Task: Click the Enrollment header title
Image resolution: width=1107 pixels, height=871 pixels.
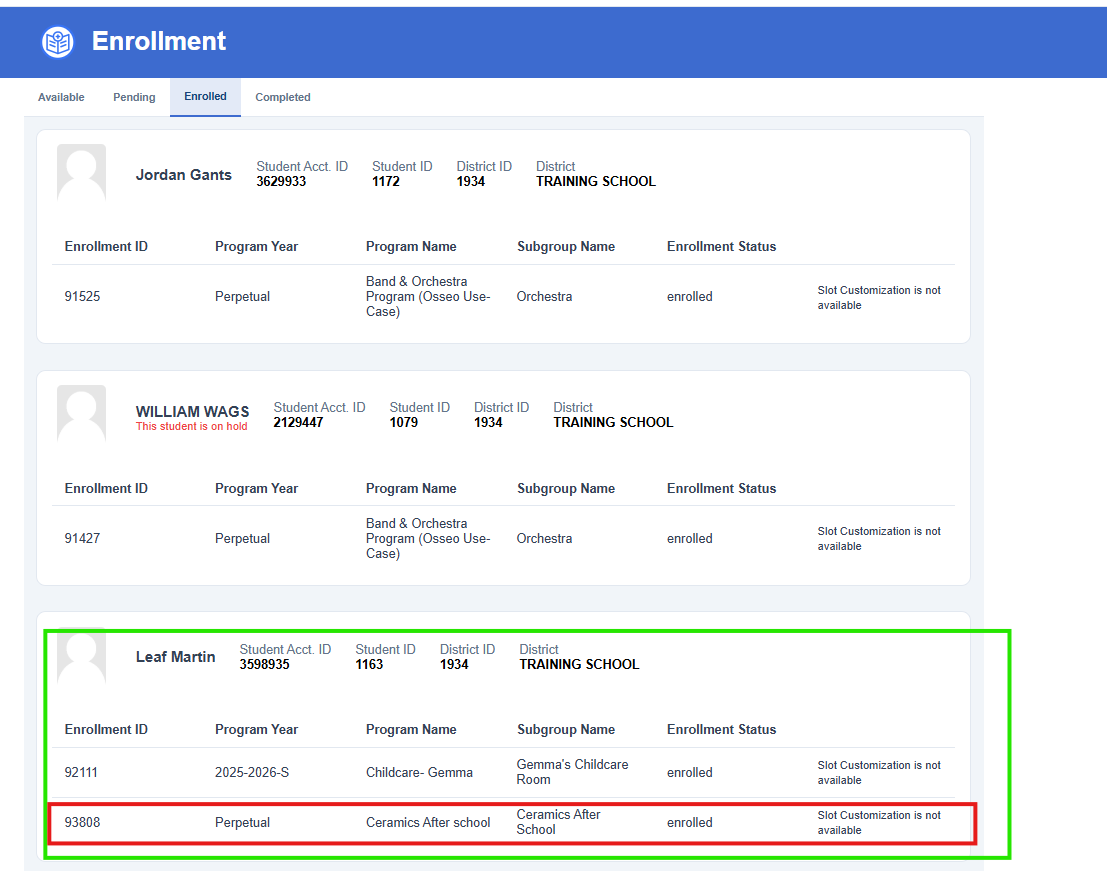Action: pos(159,41)
